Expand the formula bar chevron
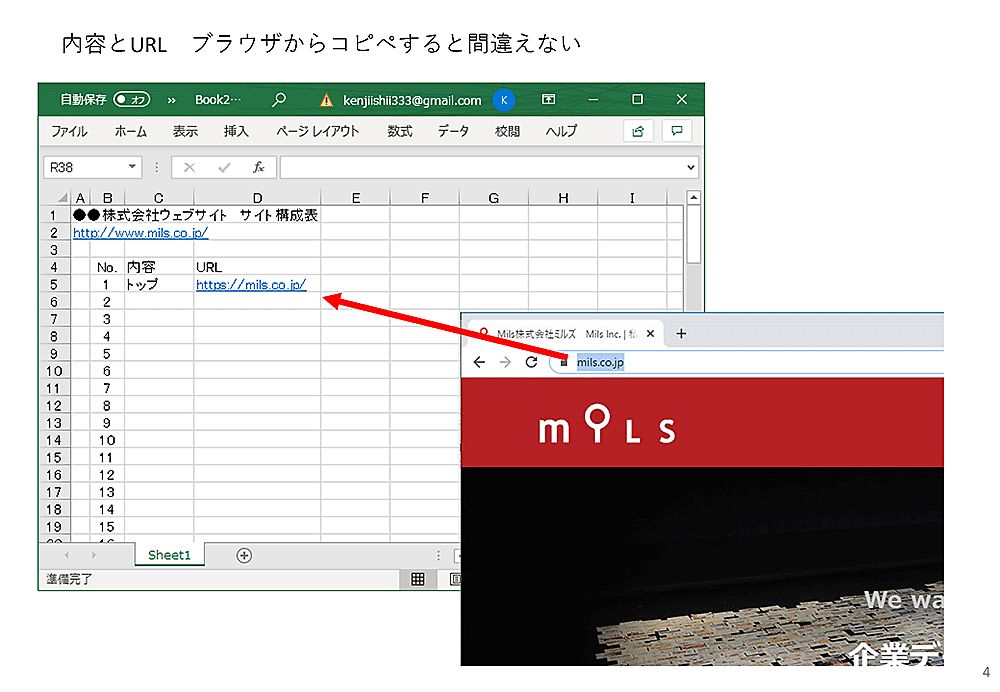The image size is (1000, 692). (x=690, y=167)
